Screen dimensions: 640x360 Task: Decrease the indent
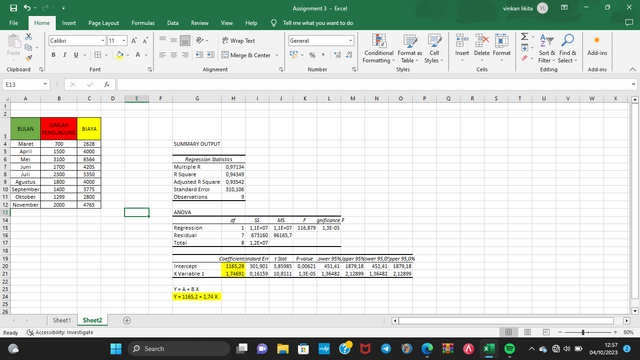[x=199, y=55]
